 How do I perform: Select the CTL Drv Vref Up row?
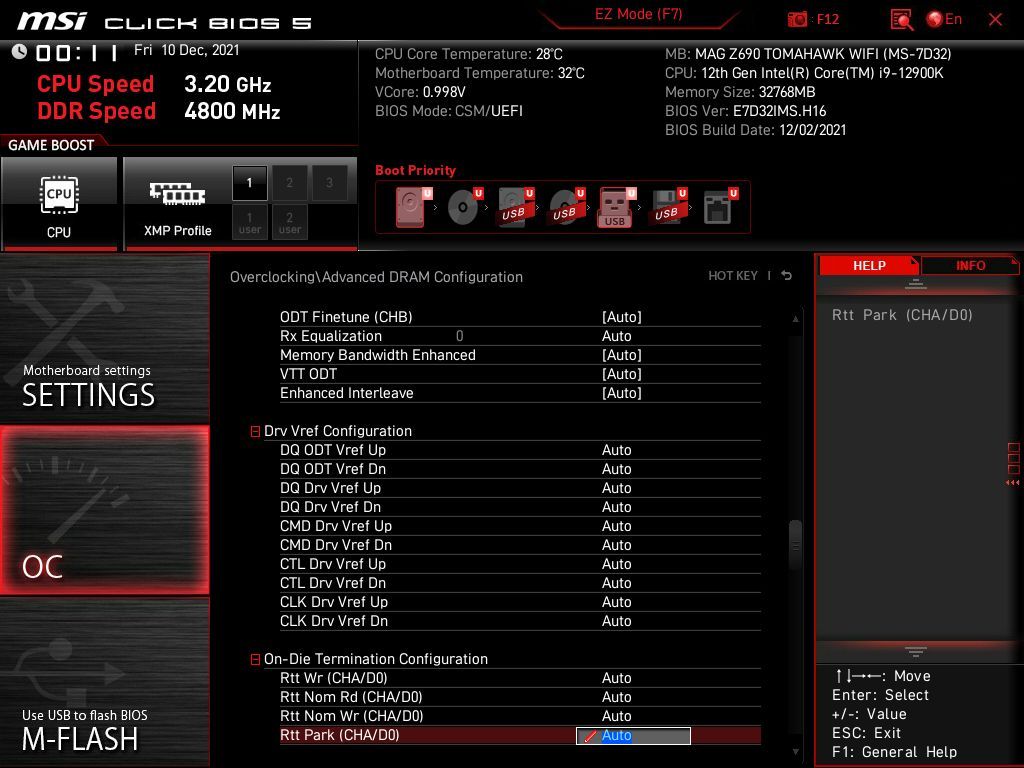click(x=520, y=564)
